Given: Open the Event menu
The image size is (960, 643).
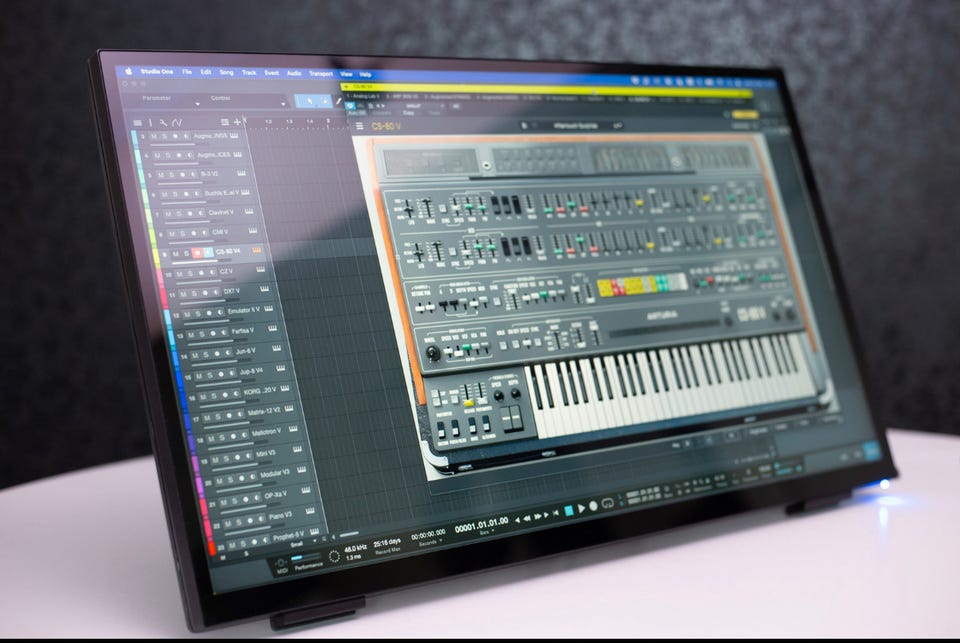Looking at the screenshot, I should [272, 73].
